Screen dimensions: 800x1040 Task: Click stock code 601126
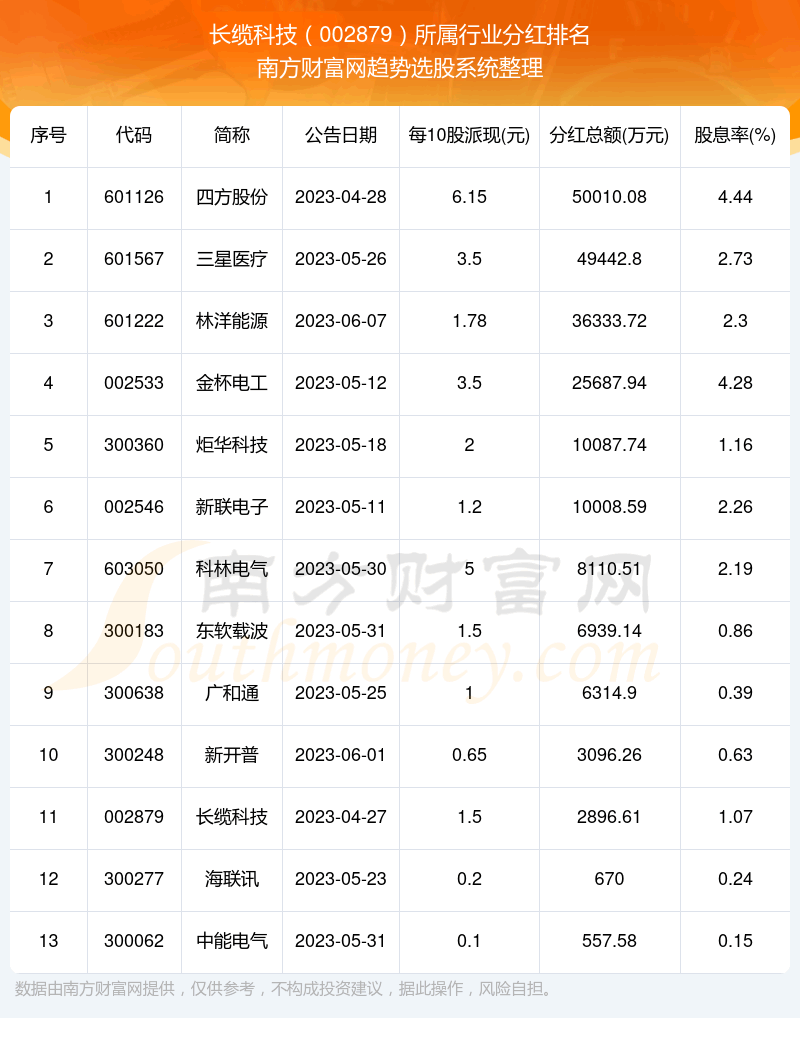click(134, 197)
